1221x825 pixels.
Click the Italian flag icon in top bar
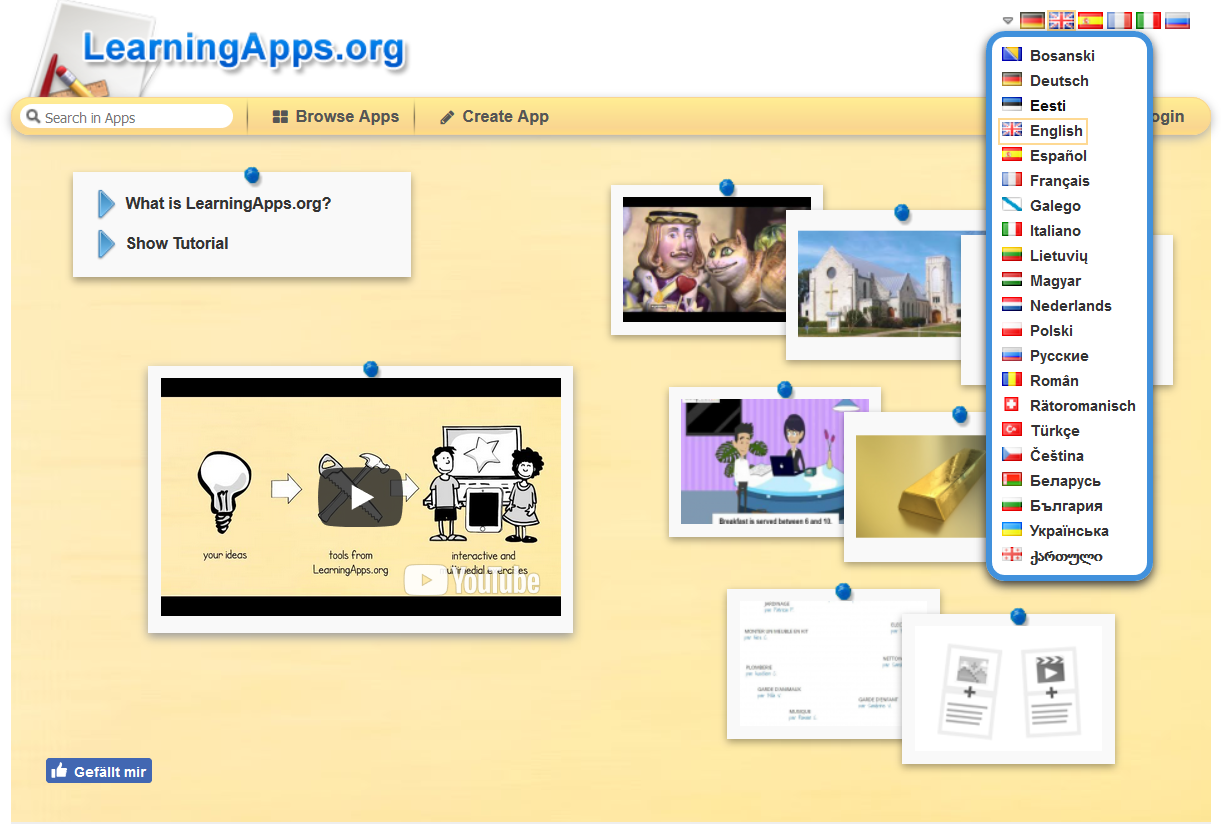(x=1148, y=20)
